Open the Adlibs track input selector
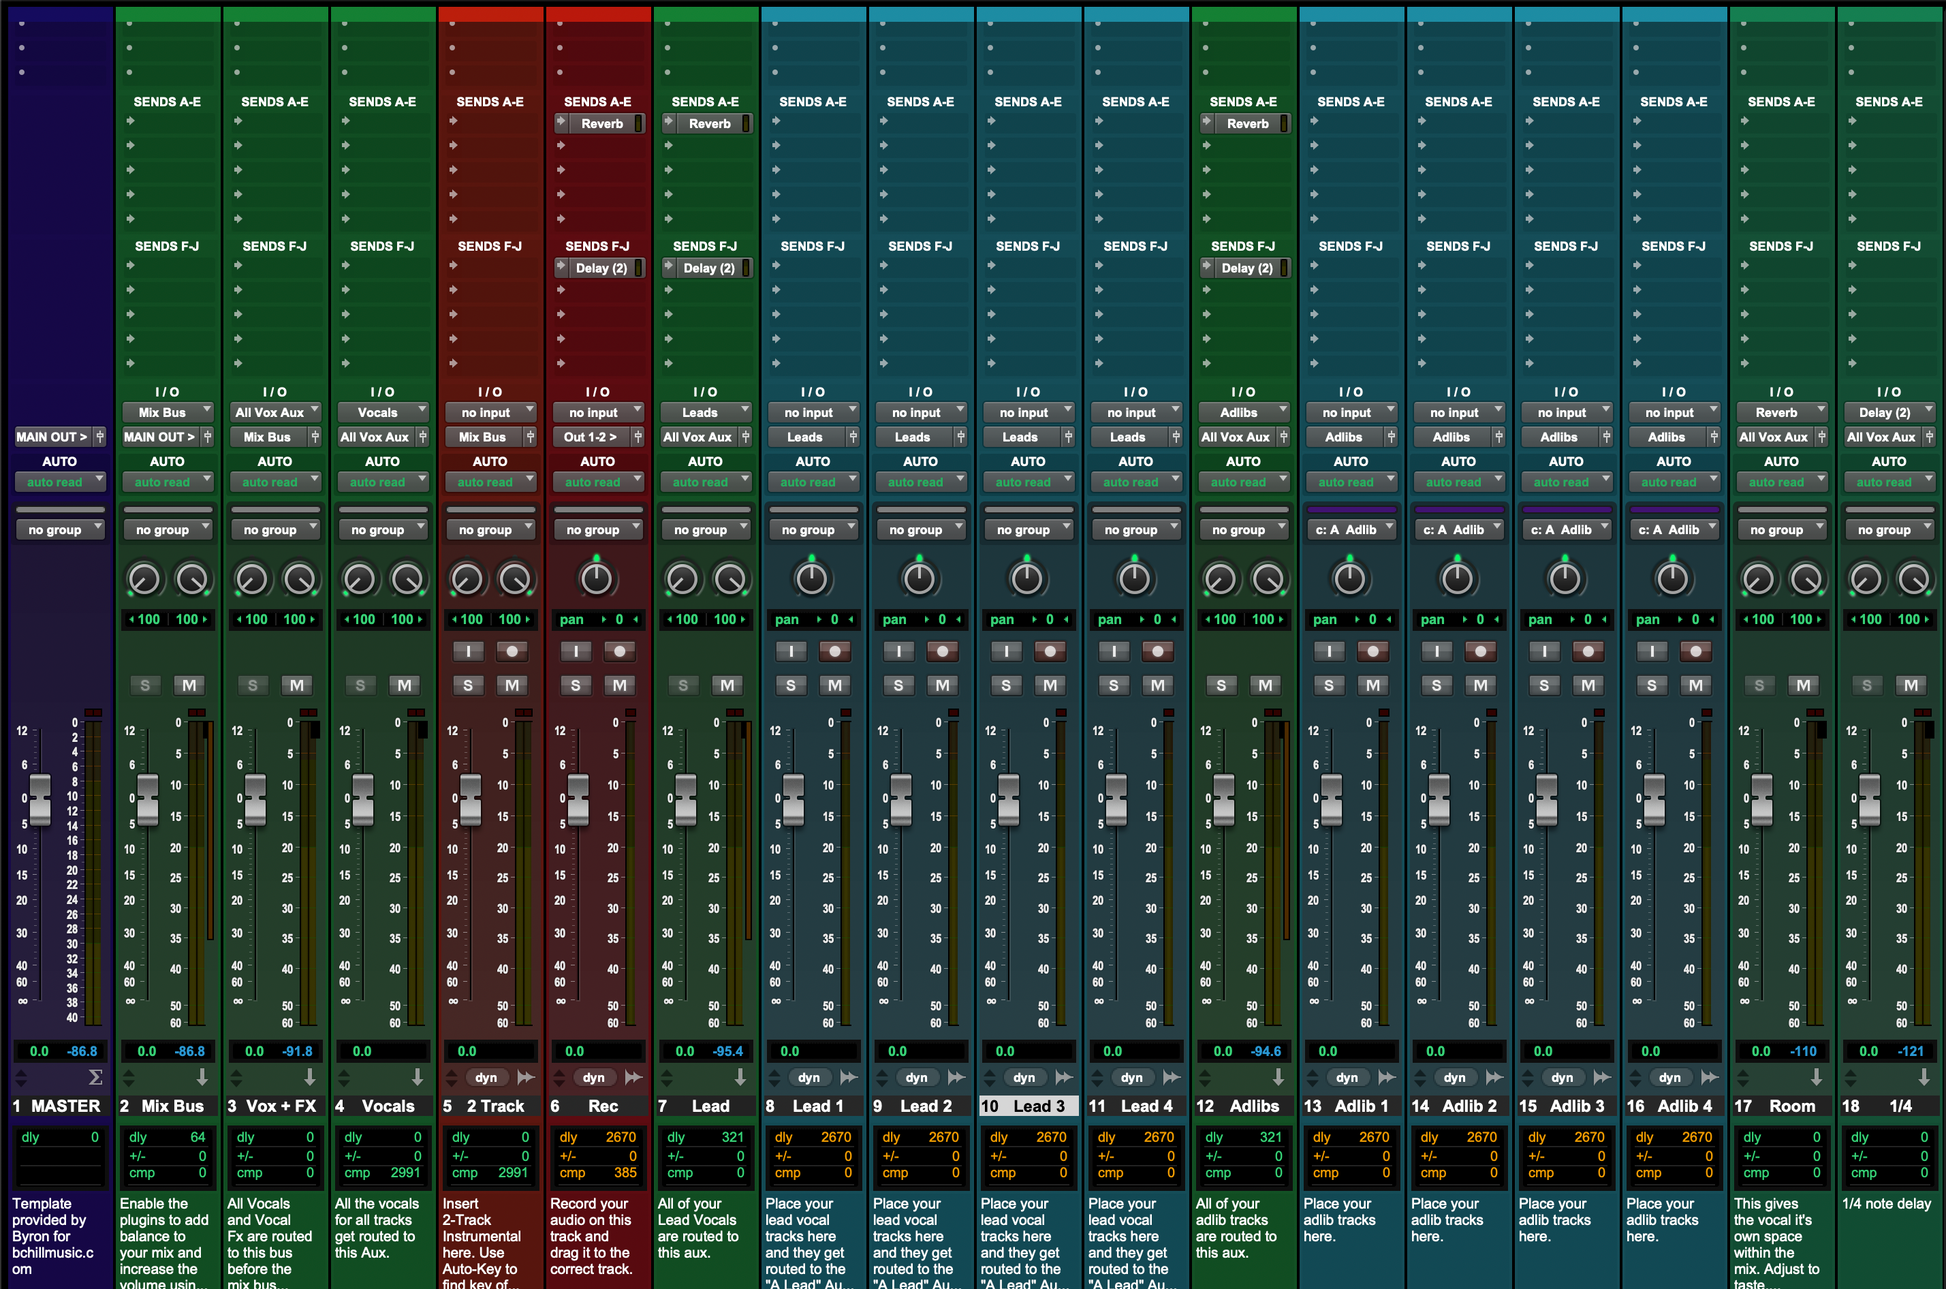The height and width of the screenshot is (1289, 1946). tap(1243, 412)
